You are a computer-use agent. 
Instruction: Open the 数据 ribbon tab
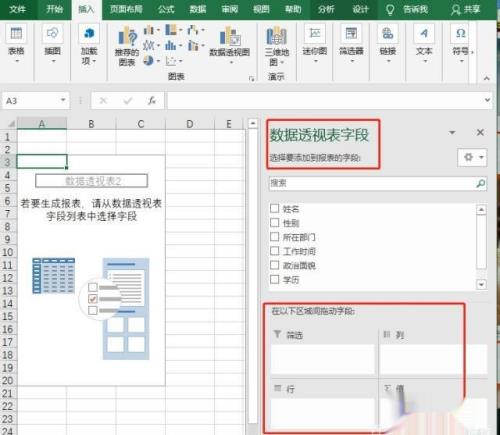tap(198, 9)
